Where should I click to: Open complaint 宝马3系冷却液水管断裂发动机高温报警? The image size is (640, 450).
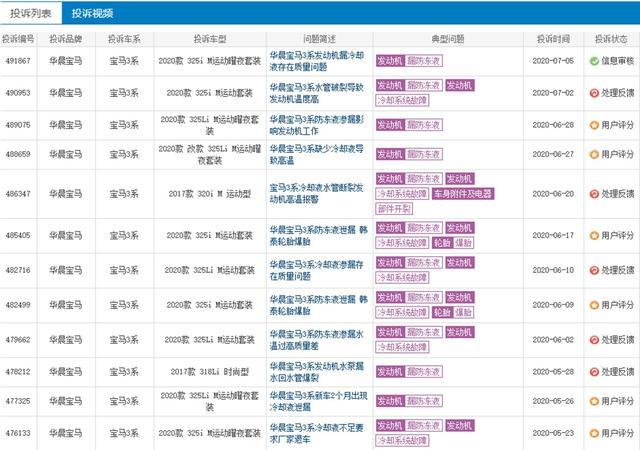pyautogui.click(x=317, y=194)
